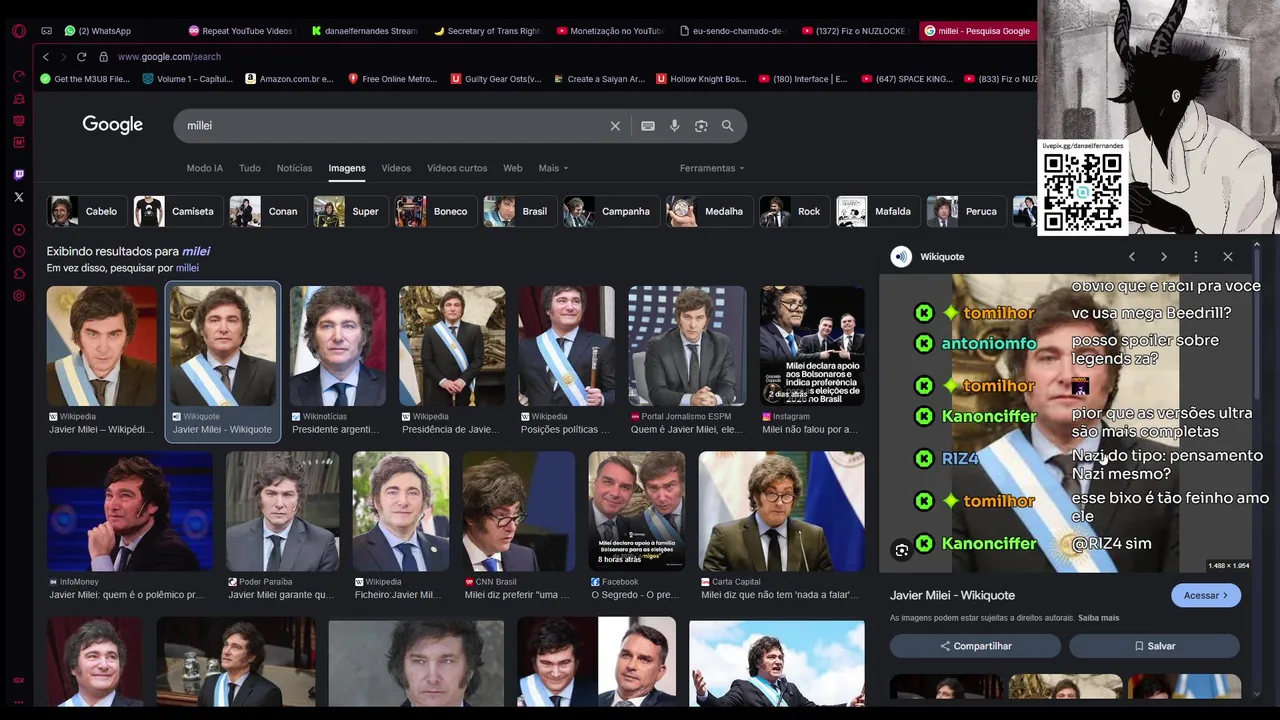Start voice search with microphone icon

(x=674, y=126)
